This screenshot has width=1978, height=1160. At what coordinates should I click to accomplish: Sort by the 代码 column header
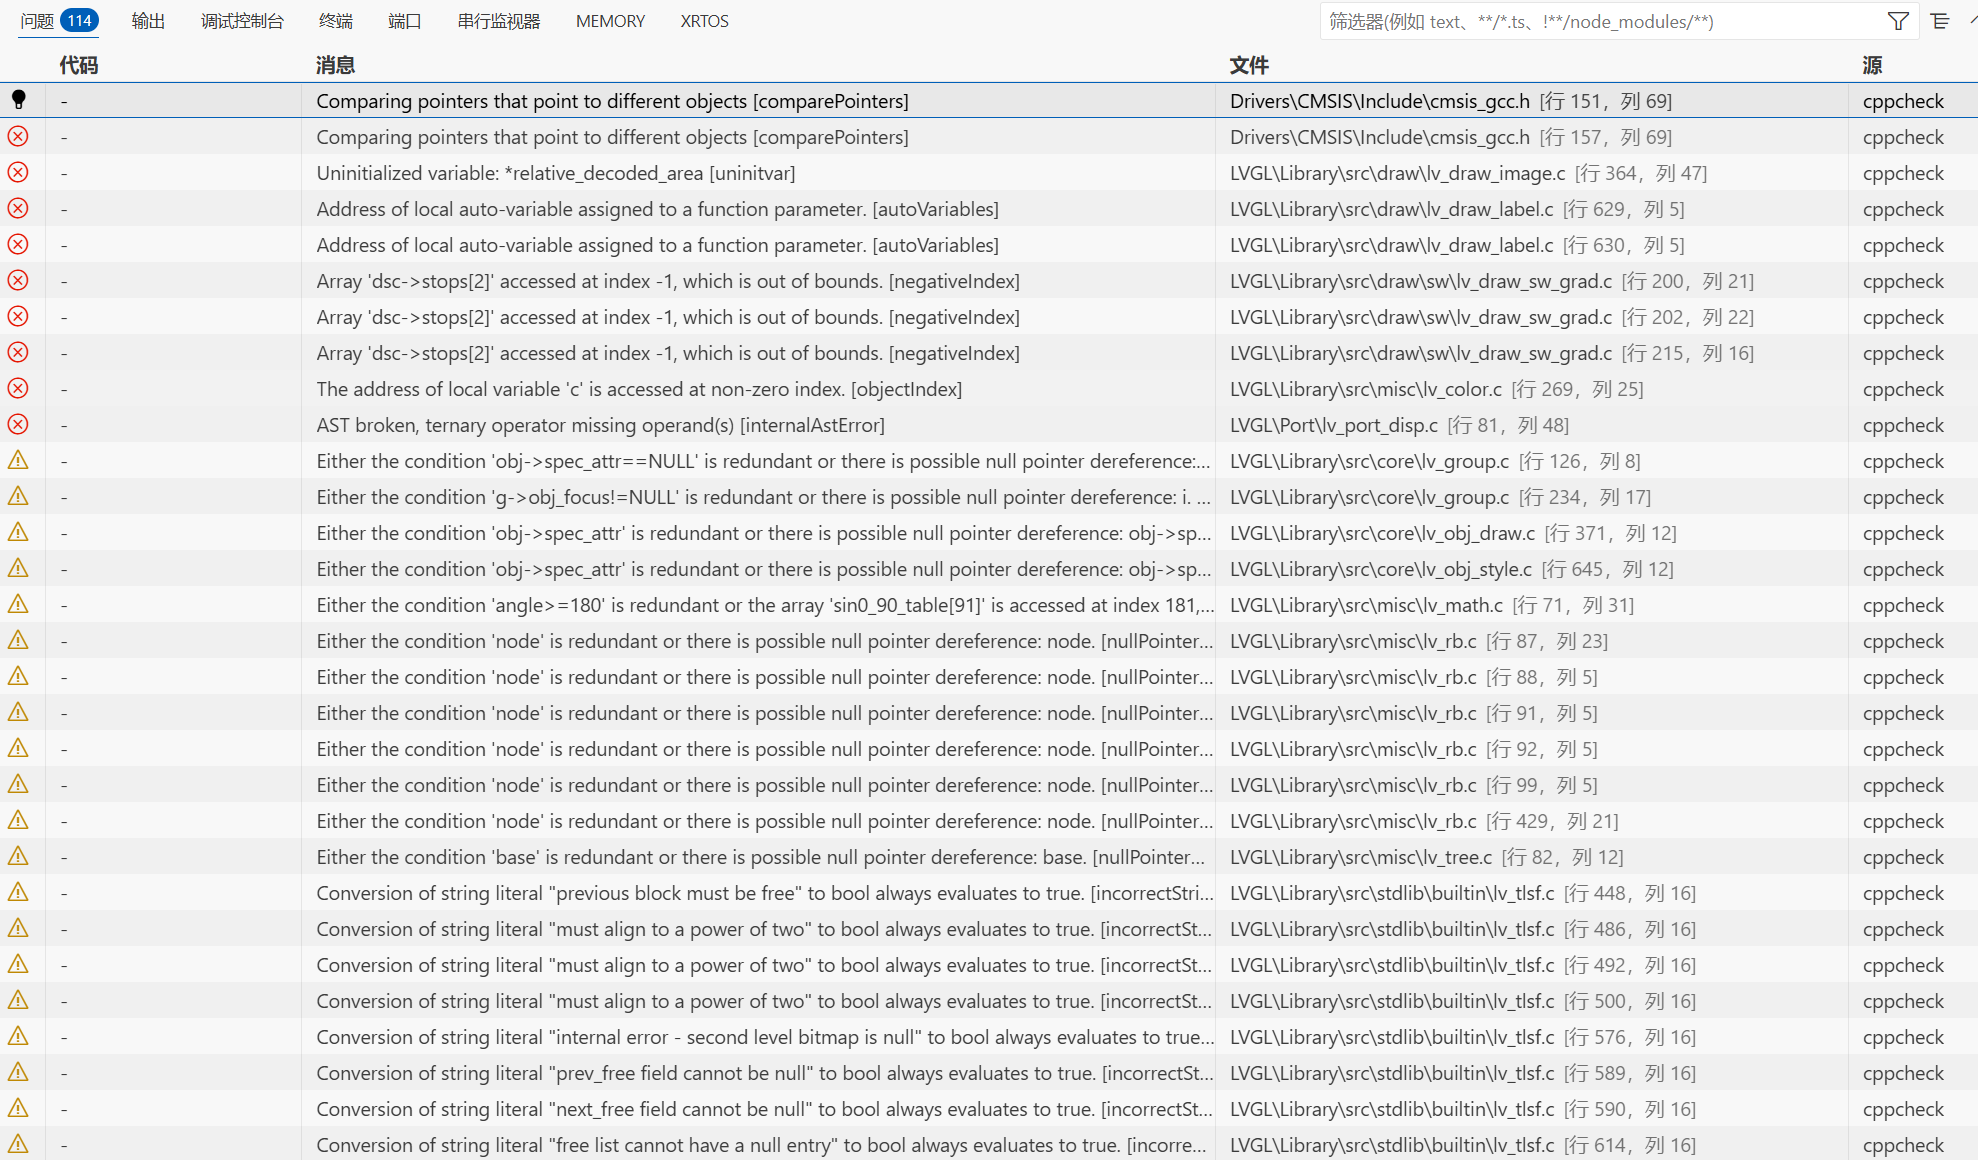79,65
